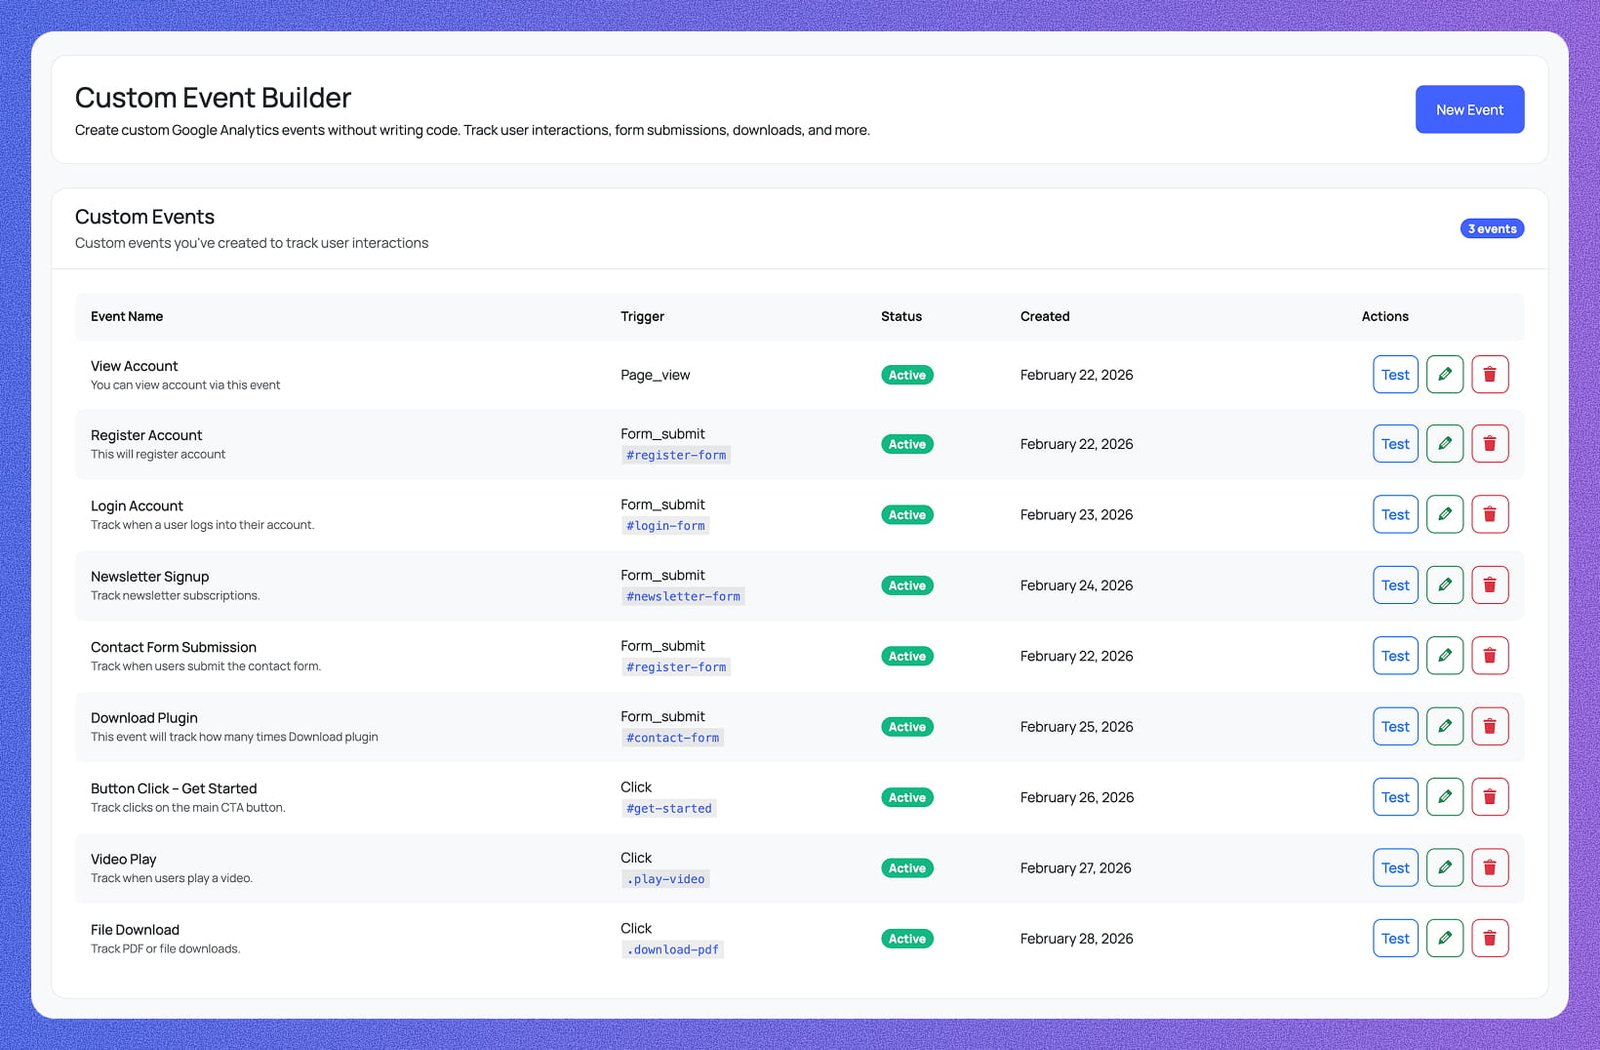Toggle the Active status on File Download
1600x1050 pixels.
[x=906, y=938]
